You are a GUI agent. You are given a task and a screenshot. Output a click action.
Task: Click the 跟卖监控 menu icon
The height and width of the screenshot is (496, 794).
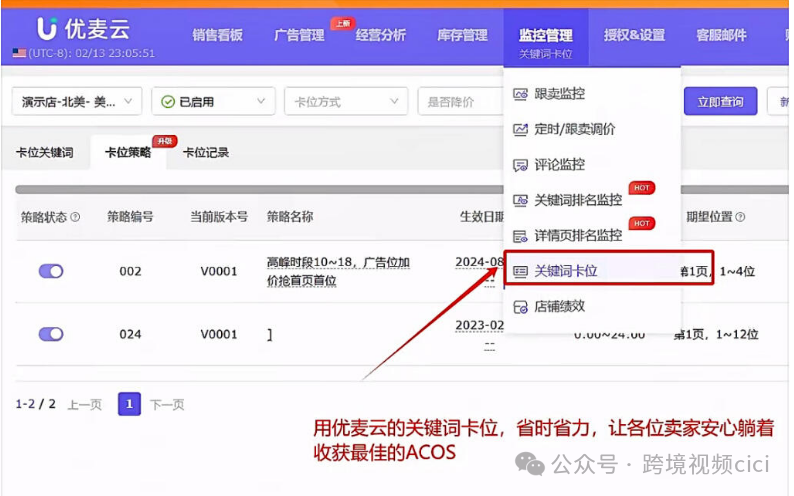(520, 94)
